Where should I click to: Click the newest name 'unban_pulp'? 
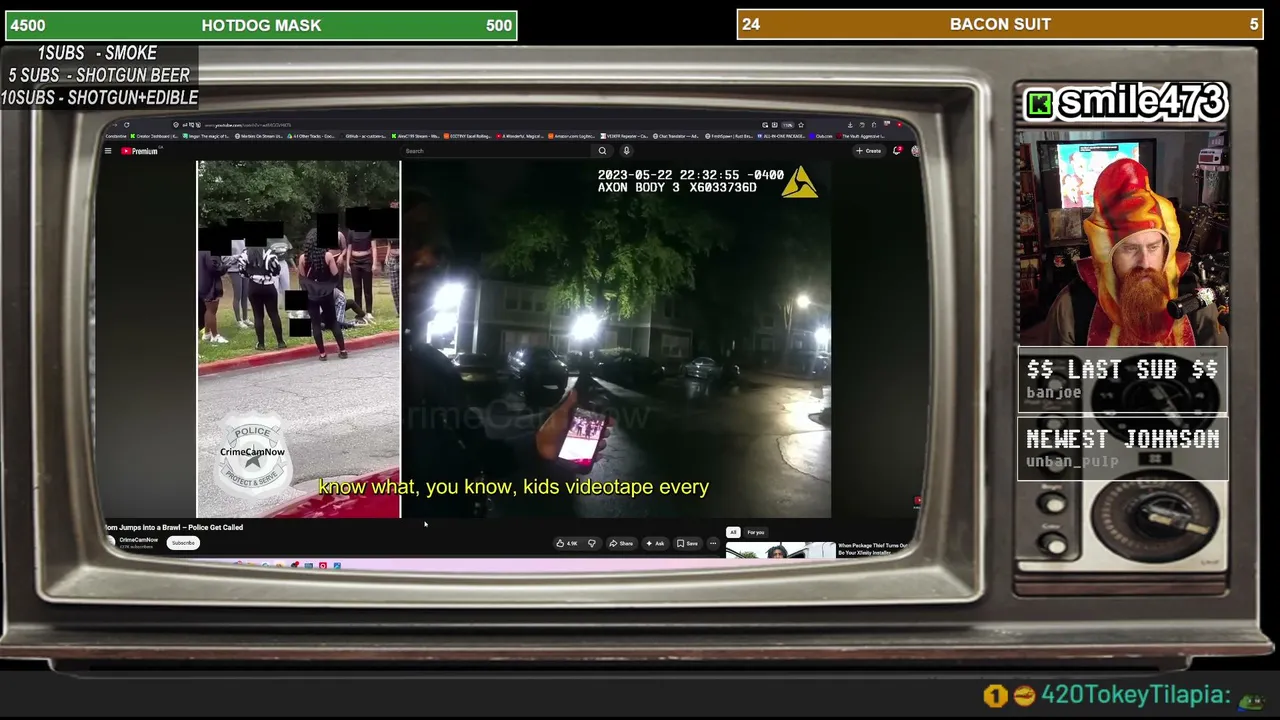[x=1073, y=462]
